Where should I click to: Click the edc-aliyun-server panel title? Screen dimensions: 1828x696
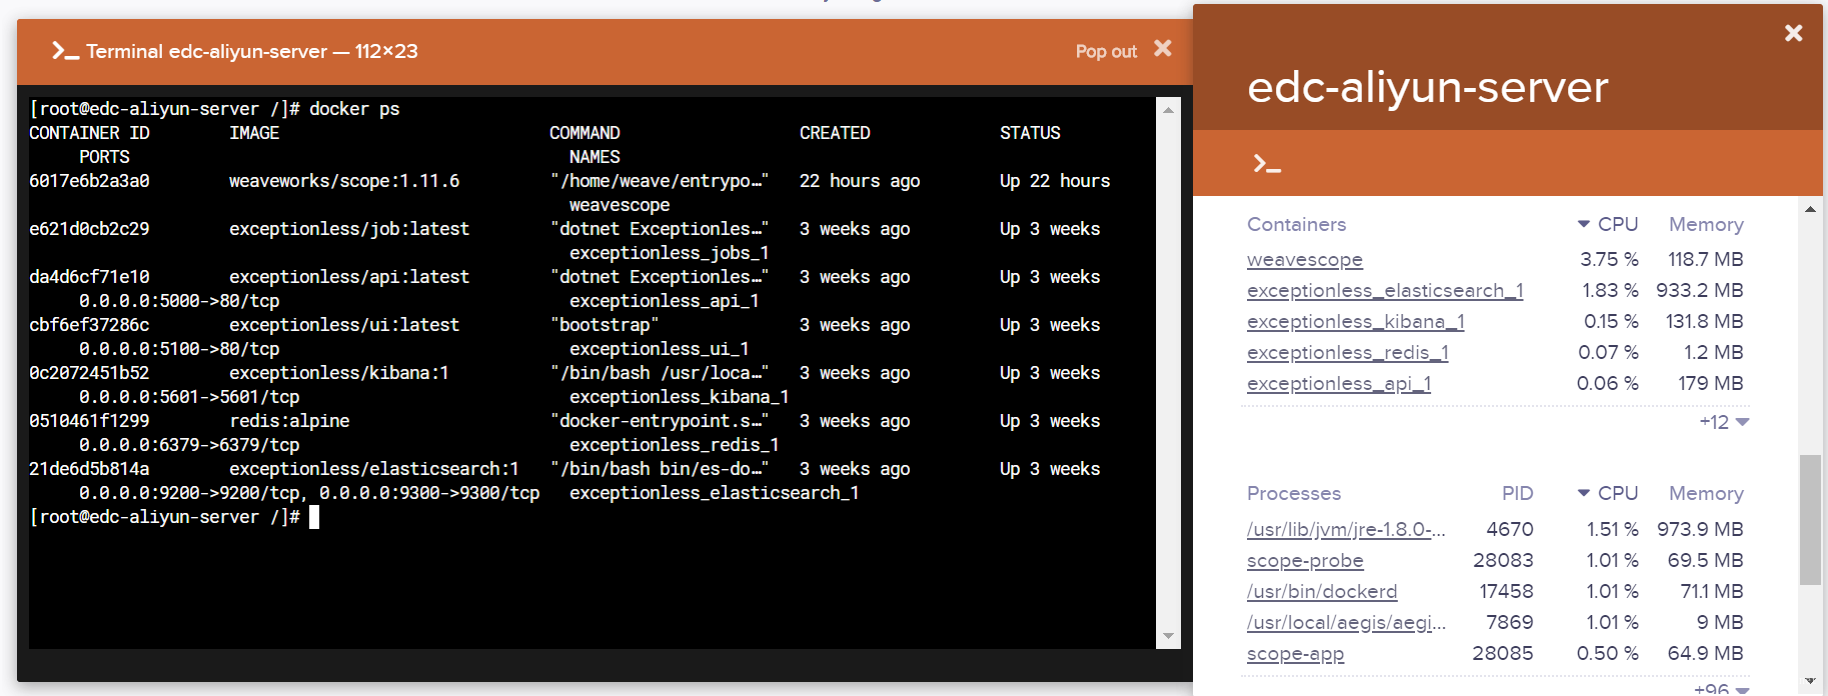(x=1428, y=87)
